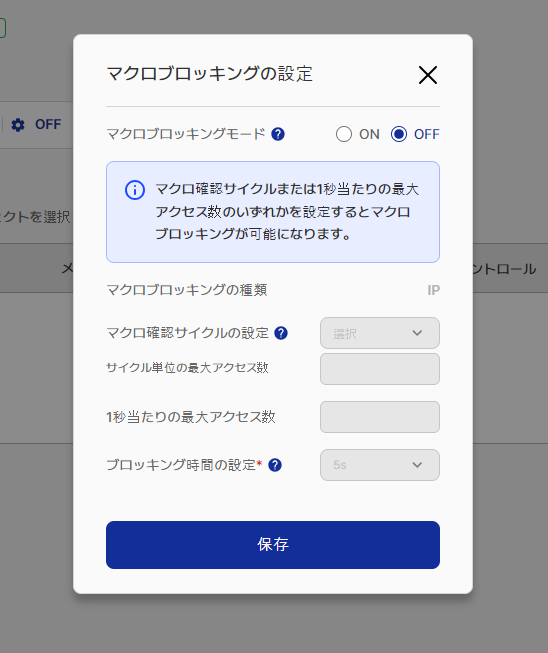This screenshot has width=548, height=653.
Task: Click chevron arrow of the 選択 dropdown
Action: tap(417, 333)
